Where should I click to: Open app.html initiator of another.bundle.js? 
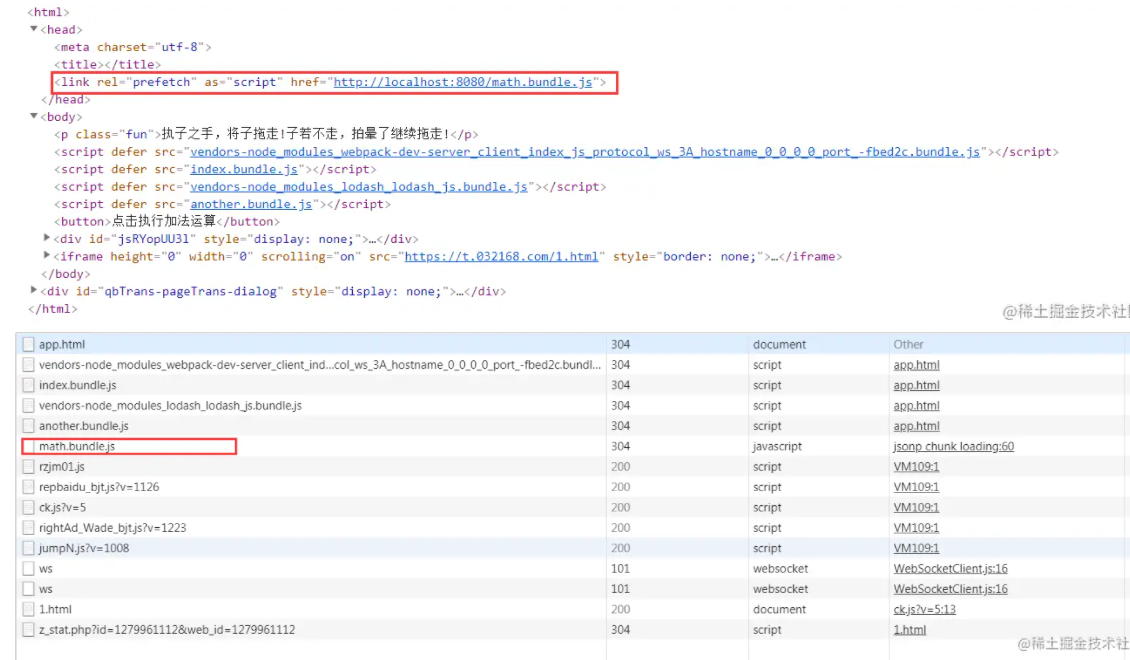click(x=916, y=426)
